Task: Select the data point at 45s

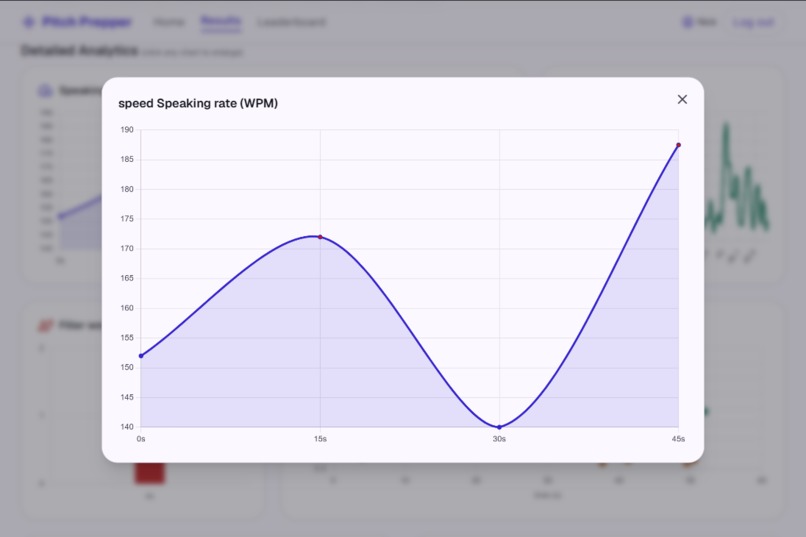Action: click(x=679, y=145)
